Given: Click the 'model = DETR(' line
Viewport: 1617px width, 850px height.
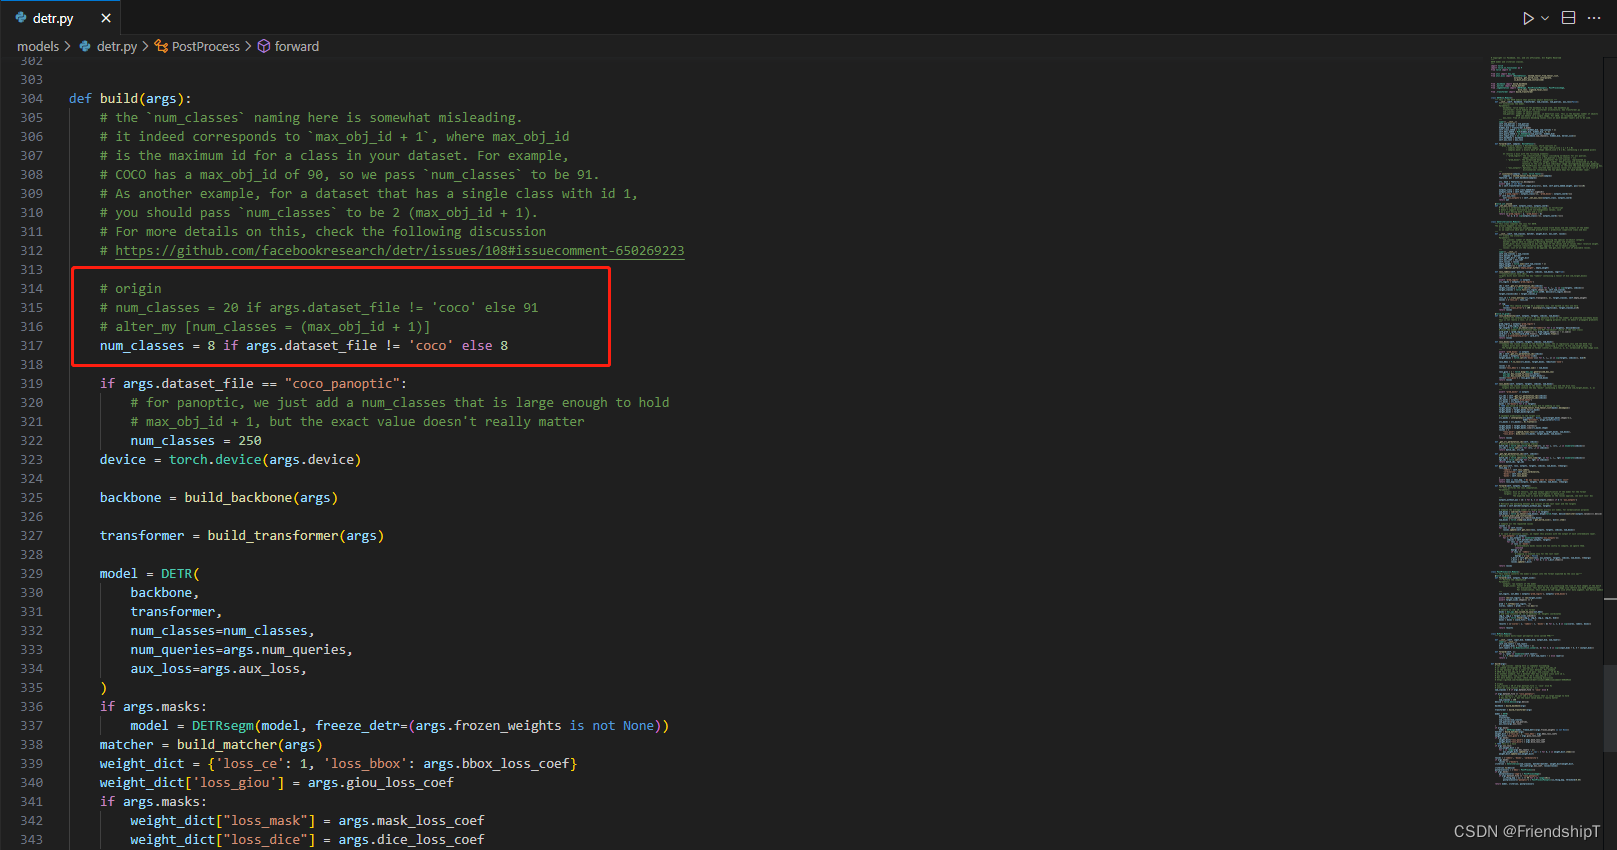Looking at the screenshot, I should 150,574.
